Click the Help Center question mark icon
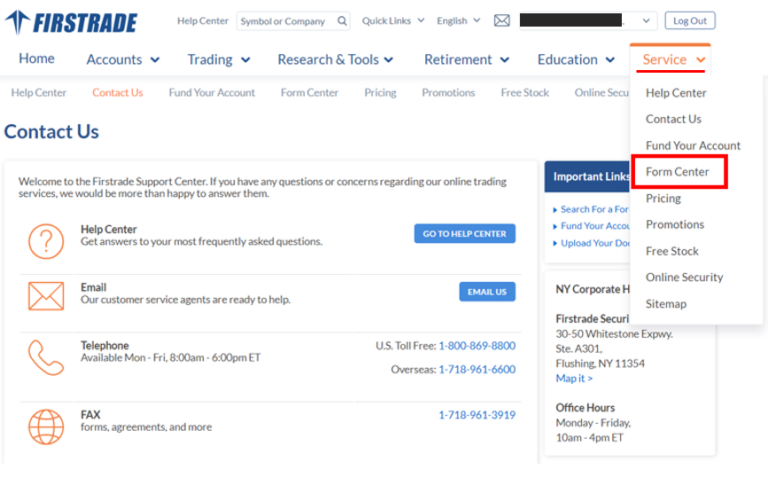This screenshot has height=477, width=768. [45, 241]
